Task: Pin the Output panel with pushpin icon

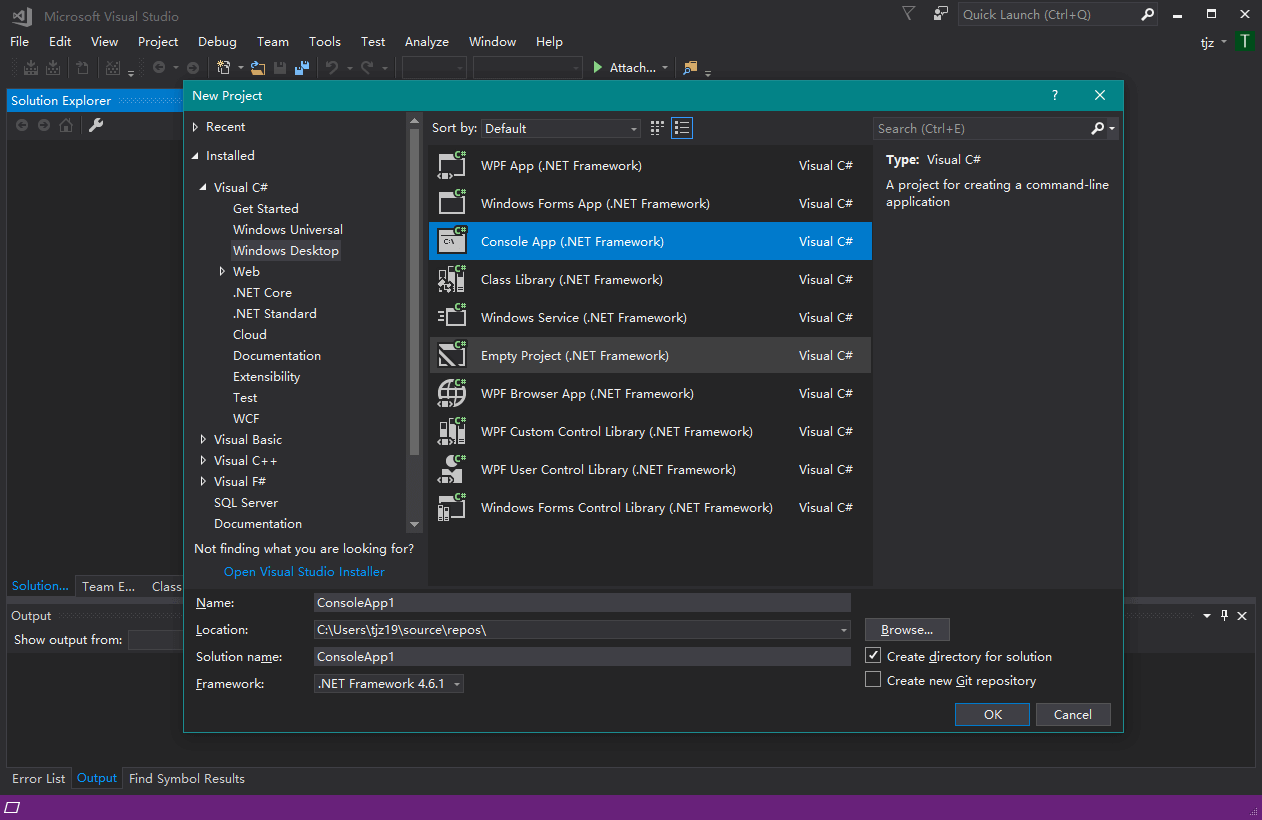Action: point(1224,616)
